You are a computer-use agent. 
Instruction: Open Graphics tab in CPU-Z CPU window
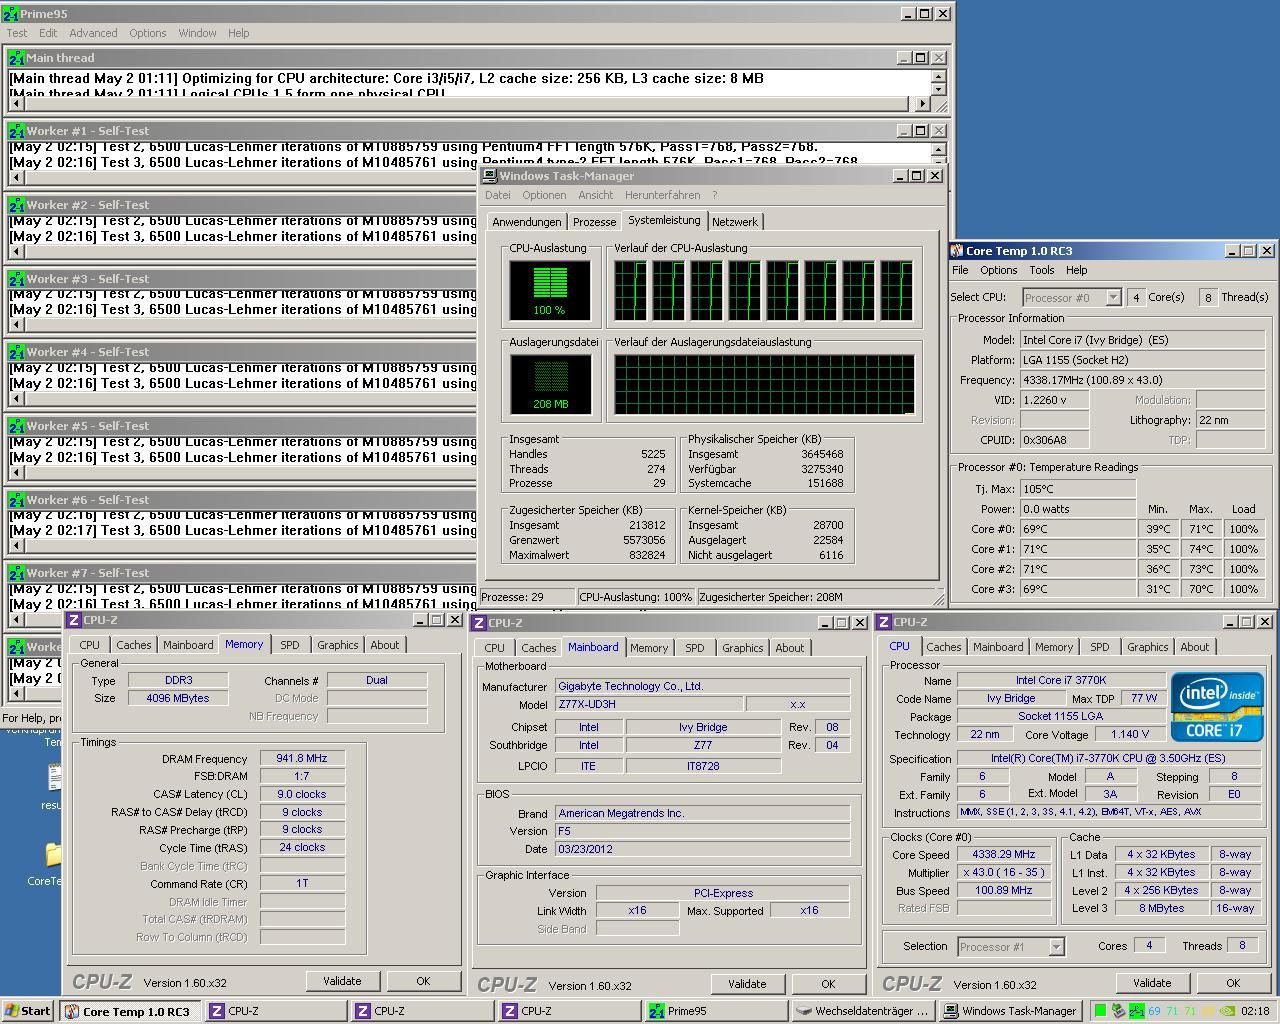tap(1148, 647)
